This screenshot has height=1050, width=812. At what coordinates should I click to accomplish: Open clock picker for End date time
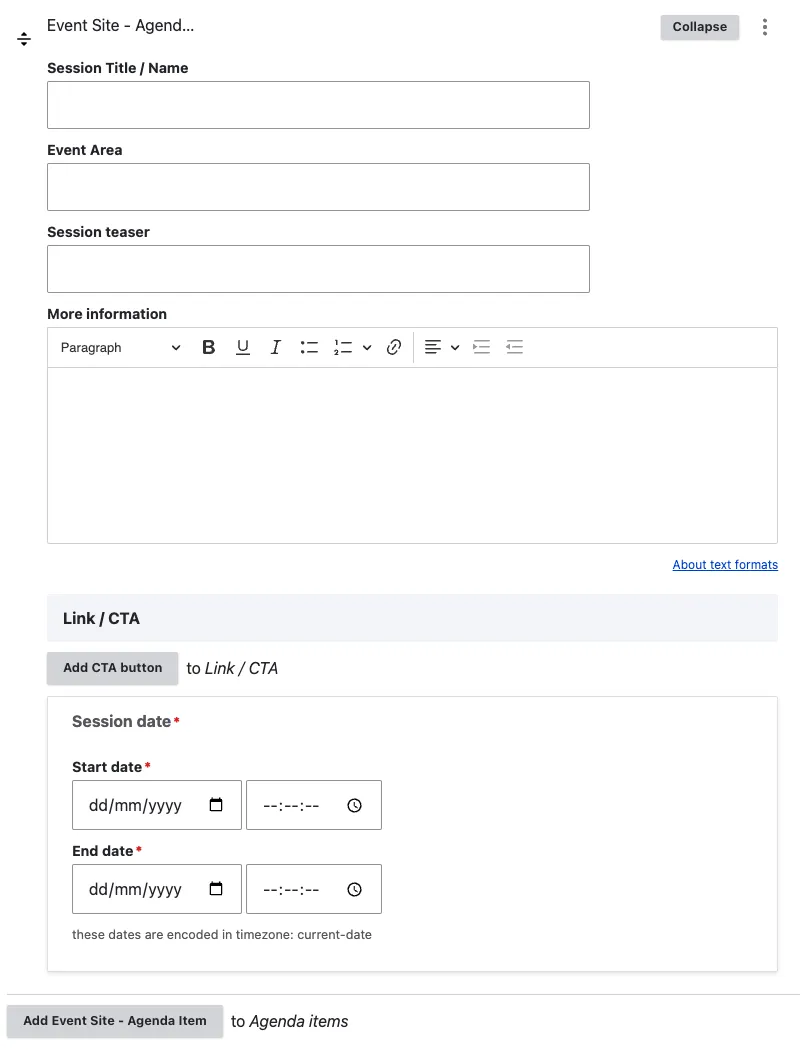pyautogui.click(x=354, y=889)
